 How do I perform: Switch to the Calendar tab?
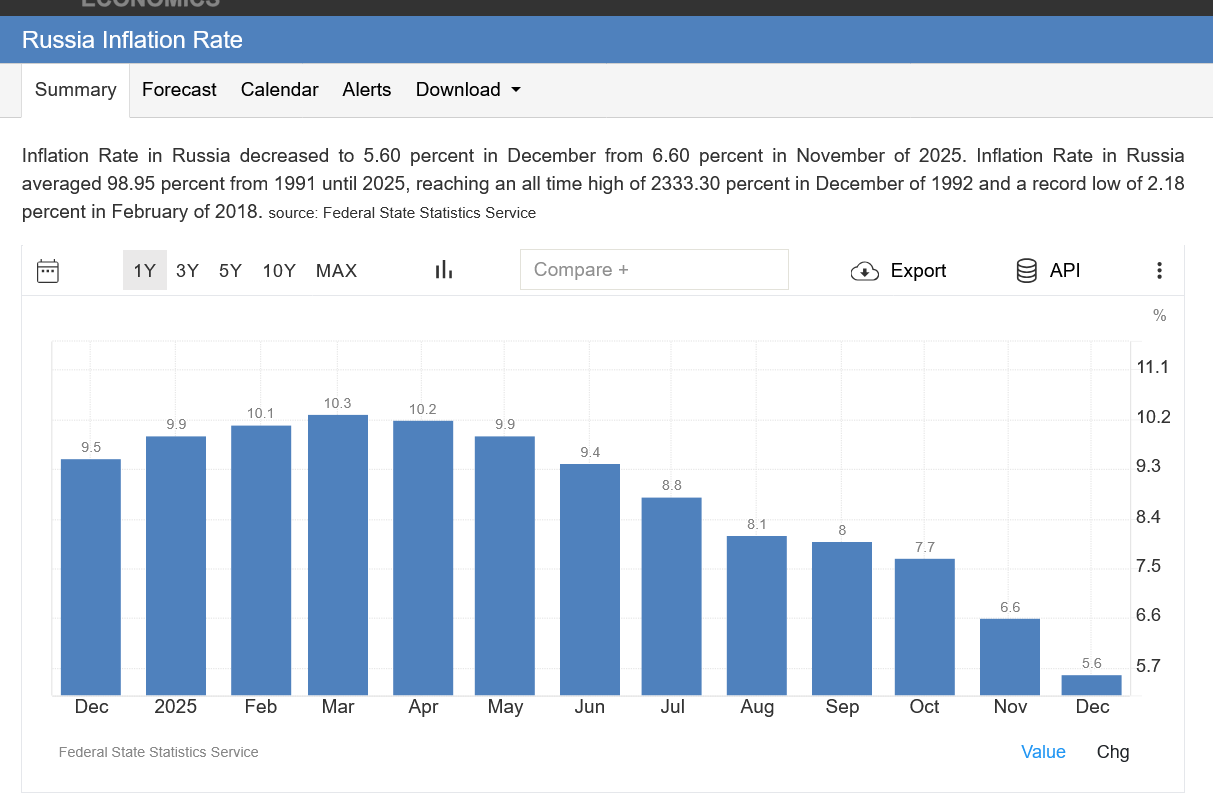tap(279, 90)
